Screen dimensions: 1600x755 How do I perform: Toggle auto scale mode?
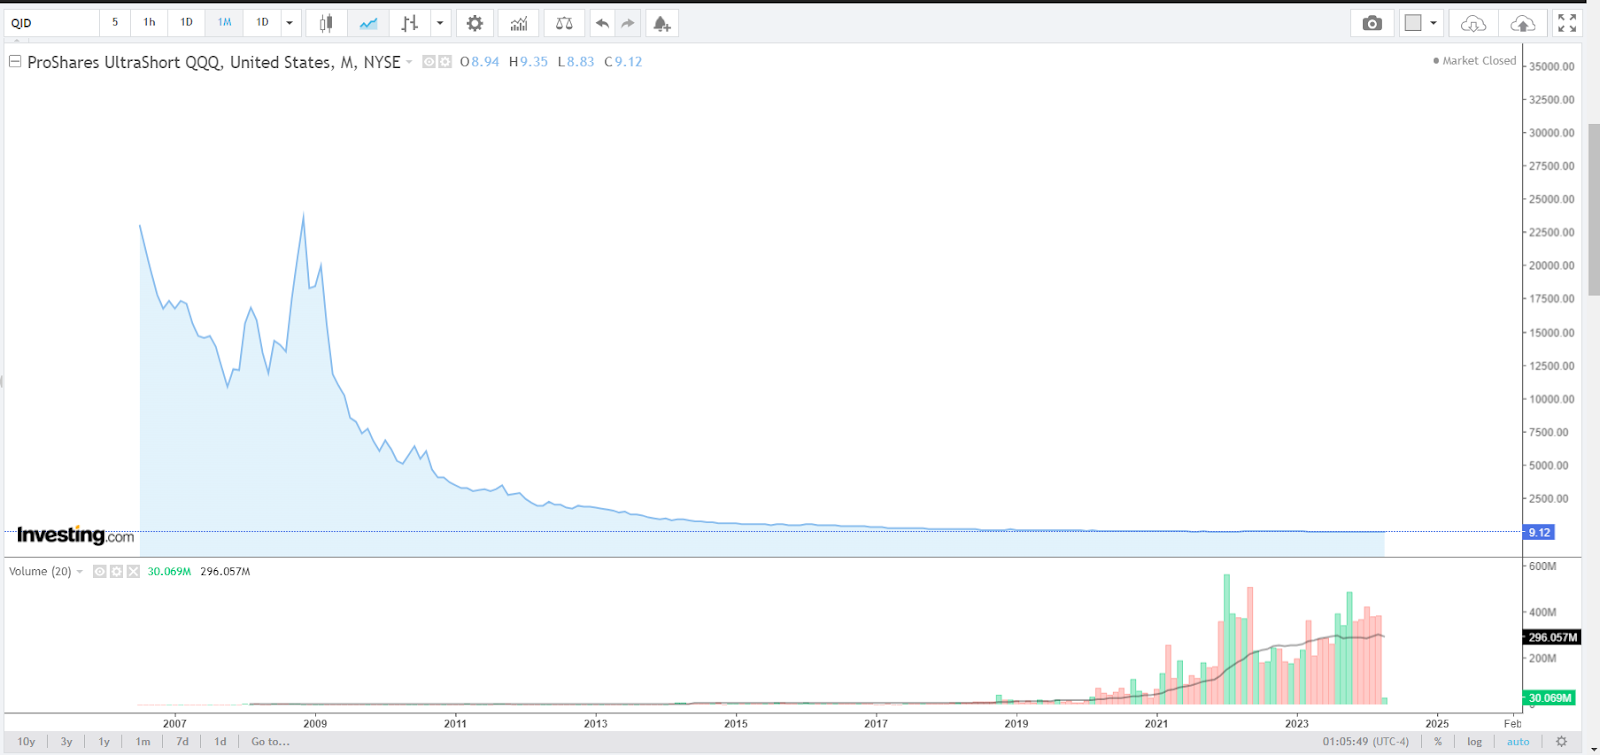click(x=1518, y=742)
